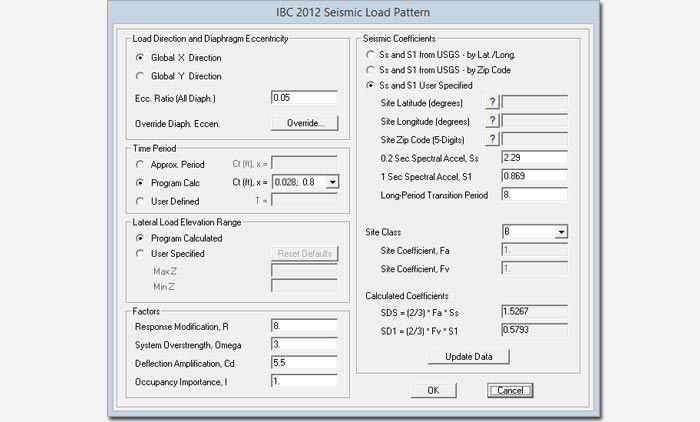Click the Site Coefficient Fv field
Screen dimensions: 700x422
(535, 268)
